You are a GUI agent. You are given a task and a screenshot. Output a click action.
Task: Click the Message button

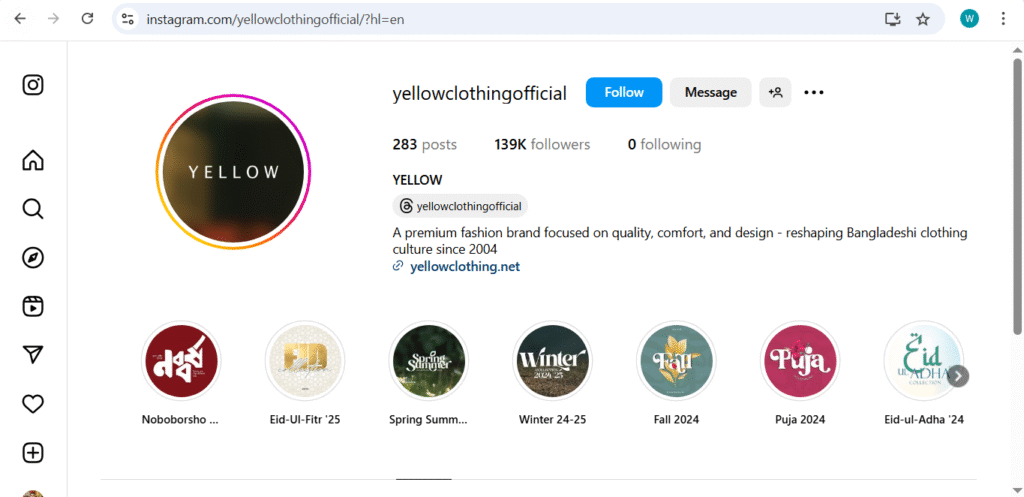coord(711,92)
